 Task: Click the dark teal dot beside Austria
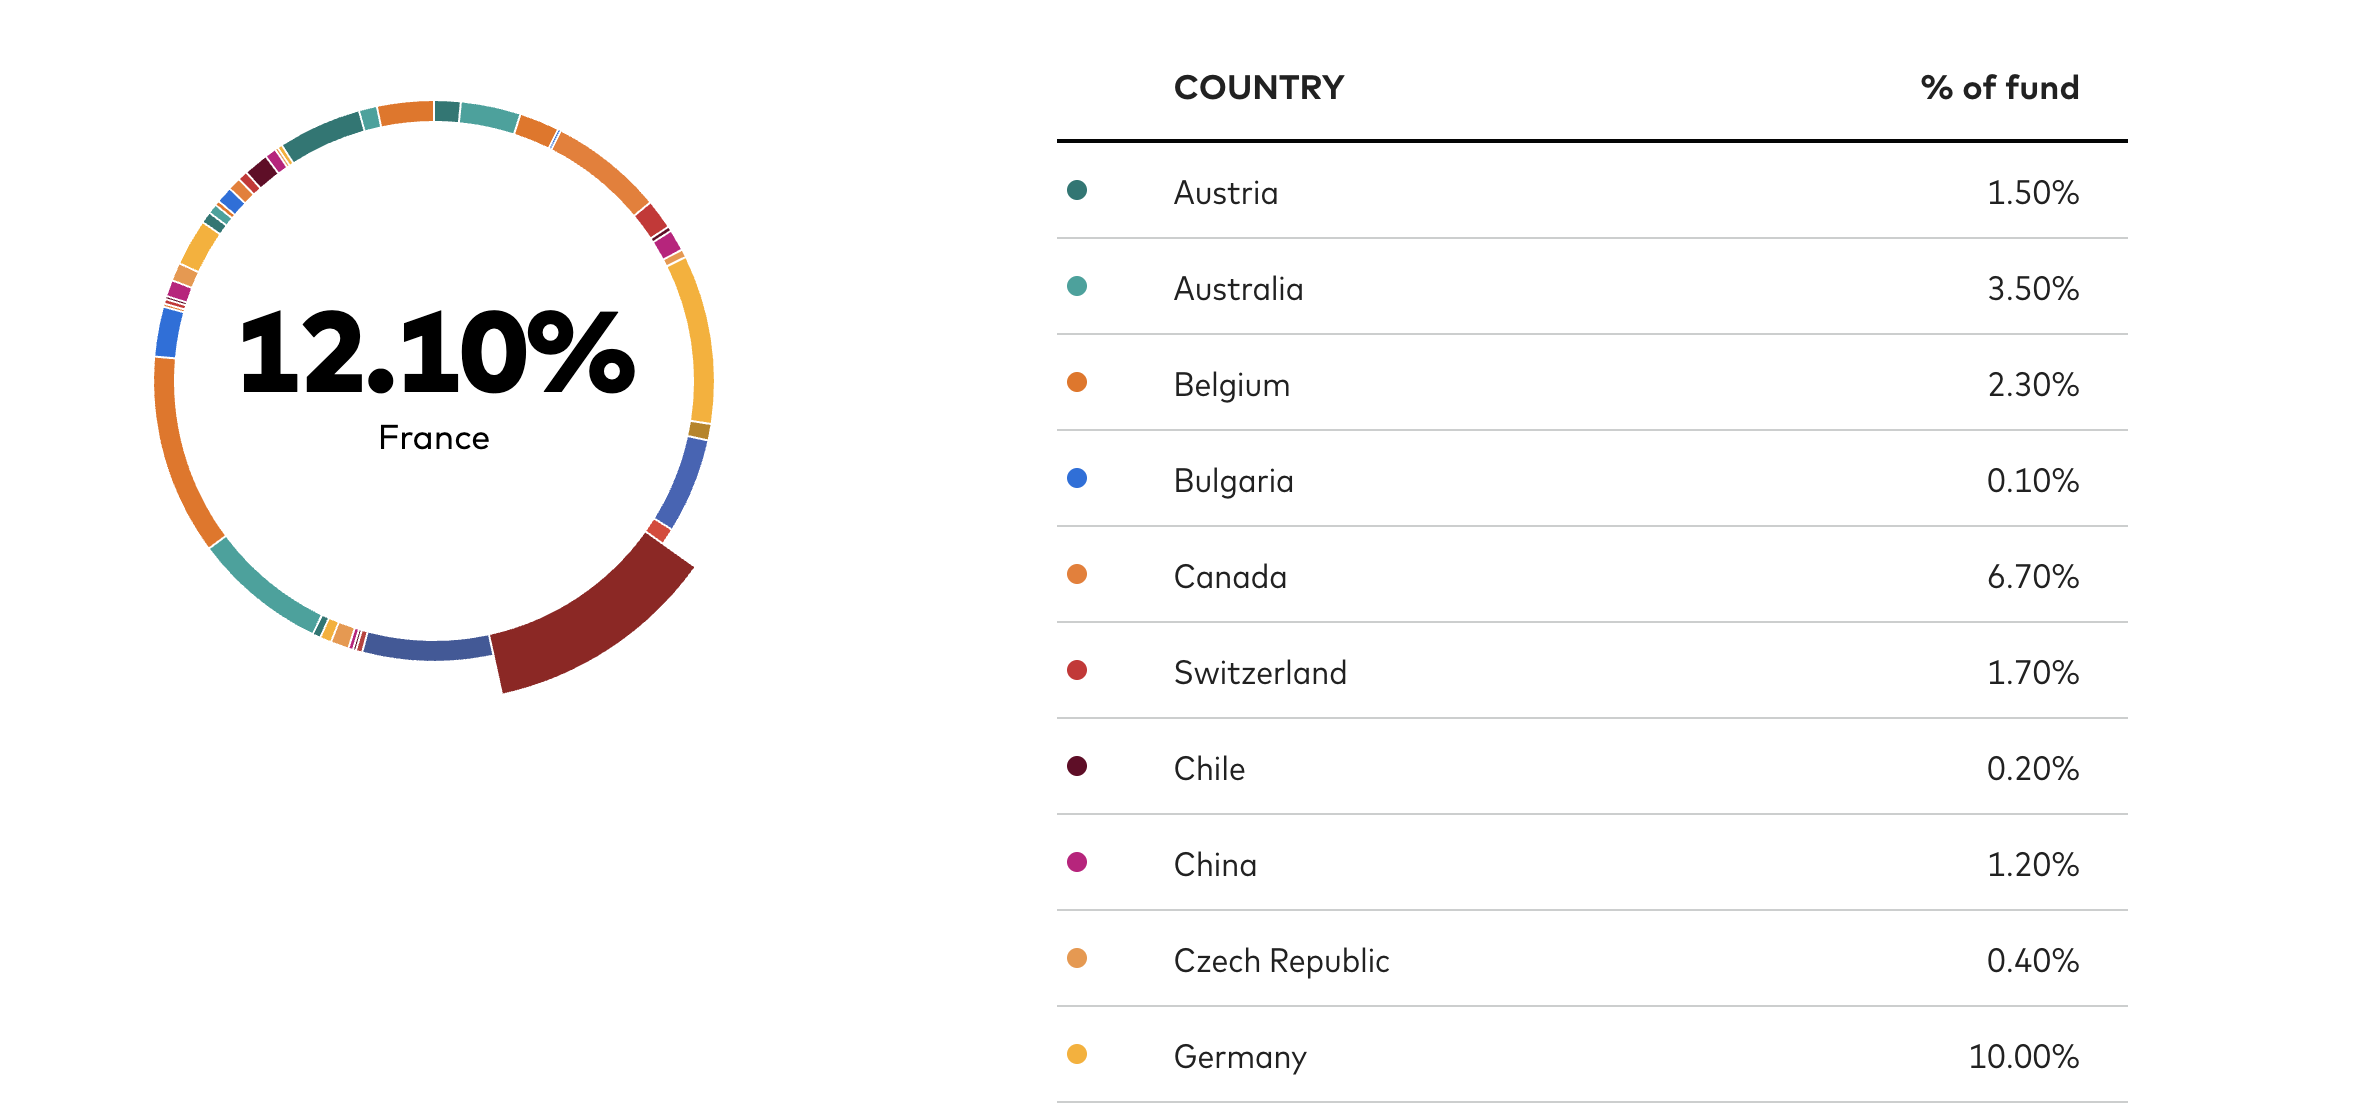[1077, 190]
